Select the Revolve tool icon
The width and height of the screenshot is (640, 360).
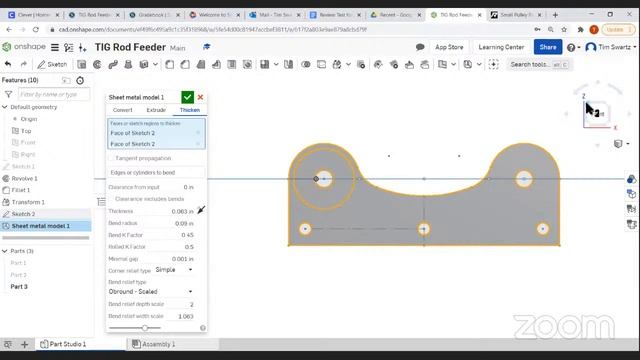tap(97, 64)
